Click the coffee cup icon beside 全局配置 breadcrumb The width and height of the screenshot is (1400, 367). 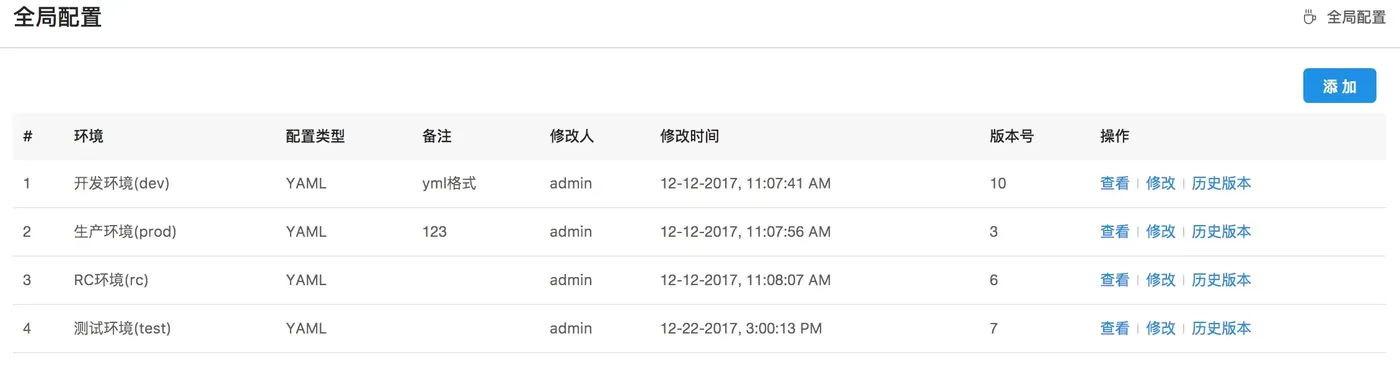click(1310, 17)
